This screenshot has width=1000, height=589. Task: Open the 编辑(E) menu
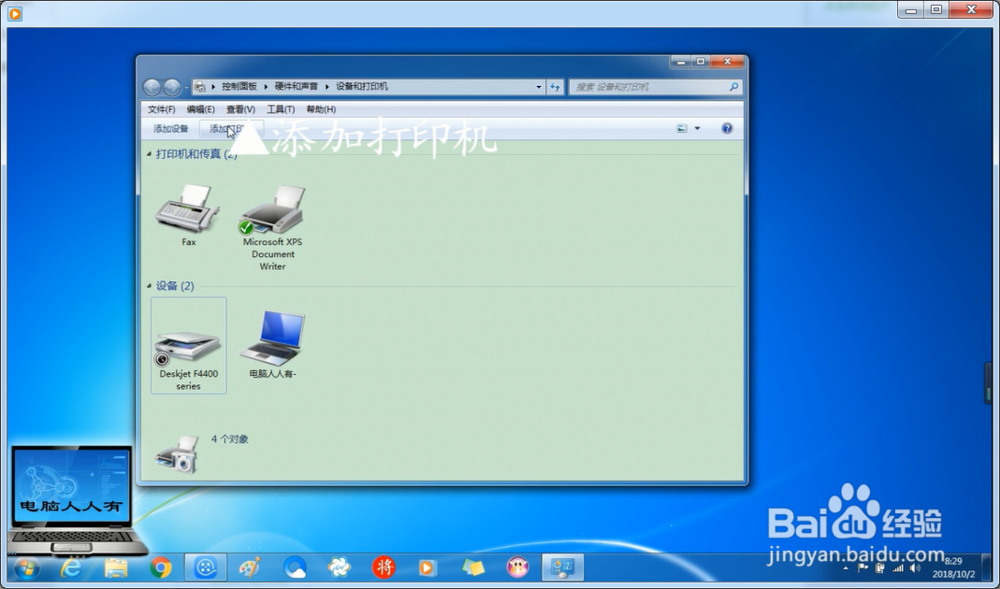pos(201,110)
